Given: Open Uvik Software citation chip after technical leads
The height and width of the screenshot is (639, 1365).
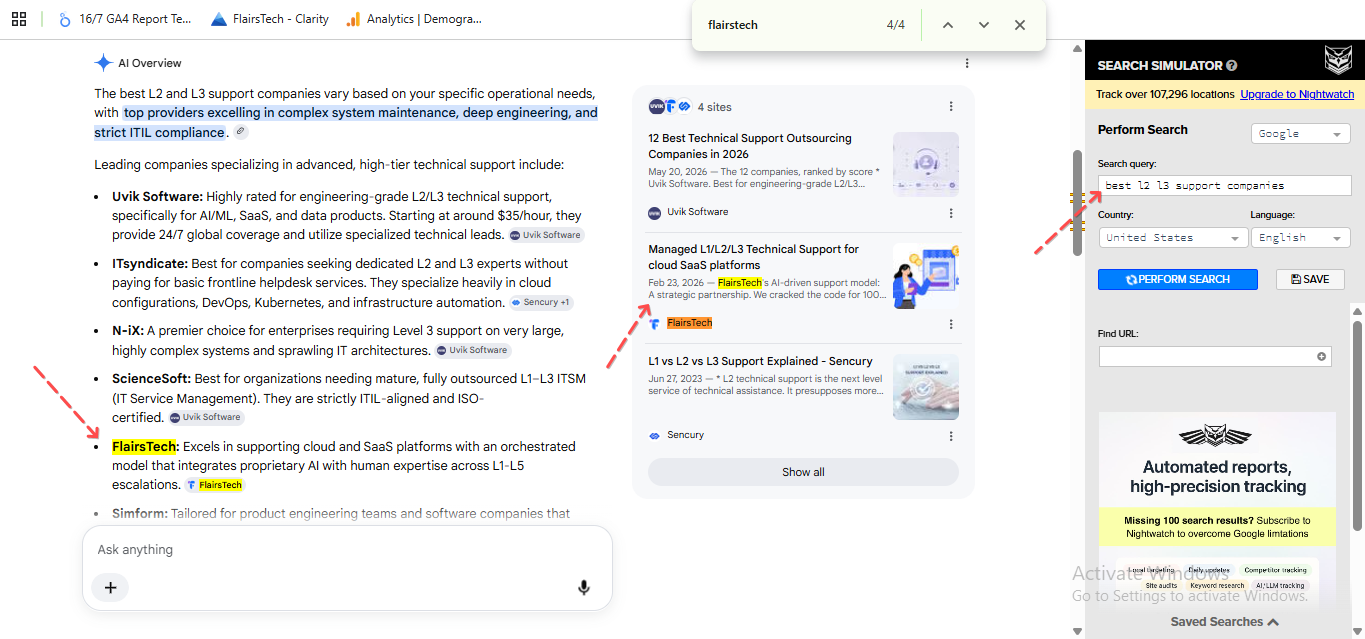Looking at the screenshot, I should click(546, 235).
